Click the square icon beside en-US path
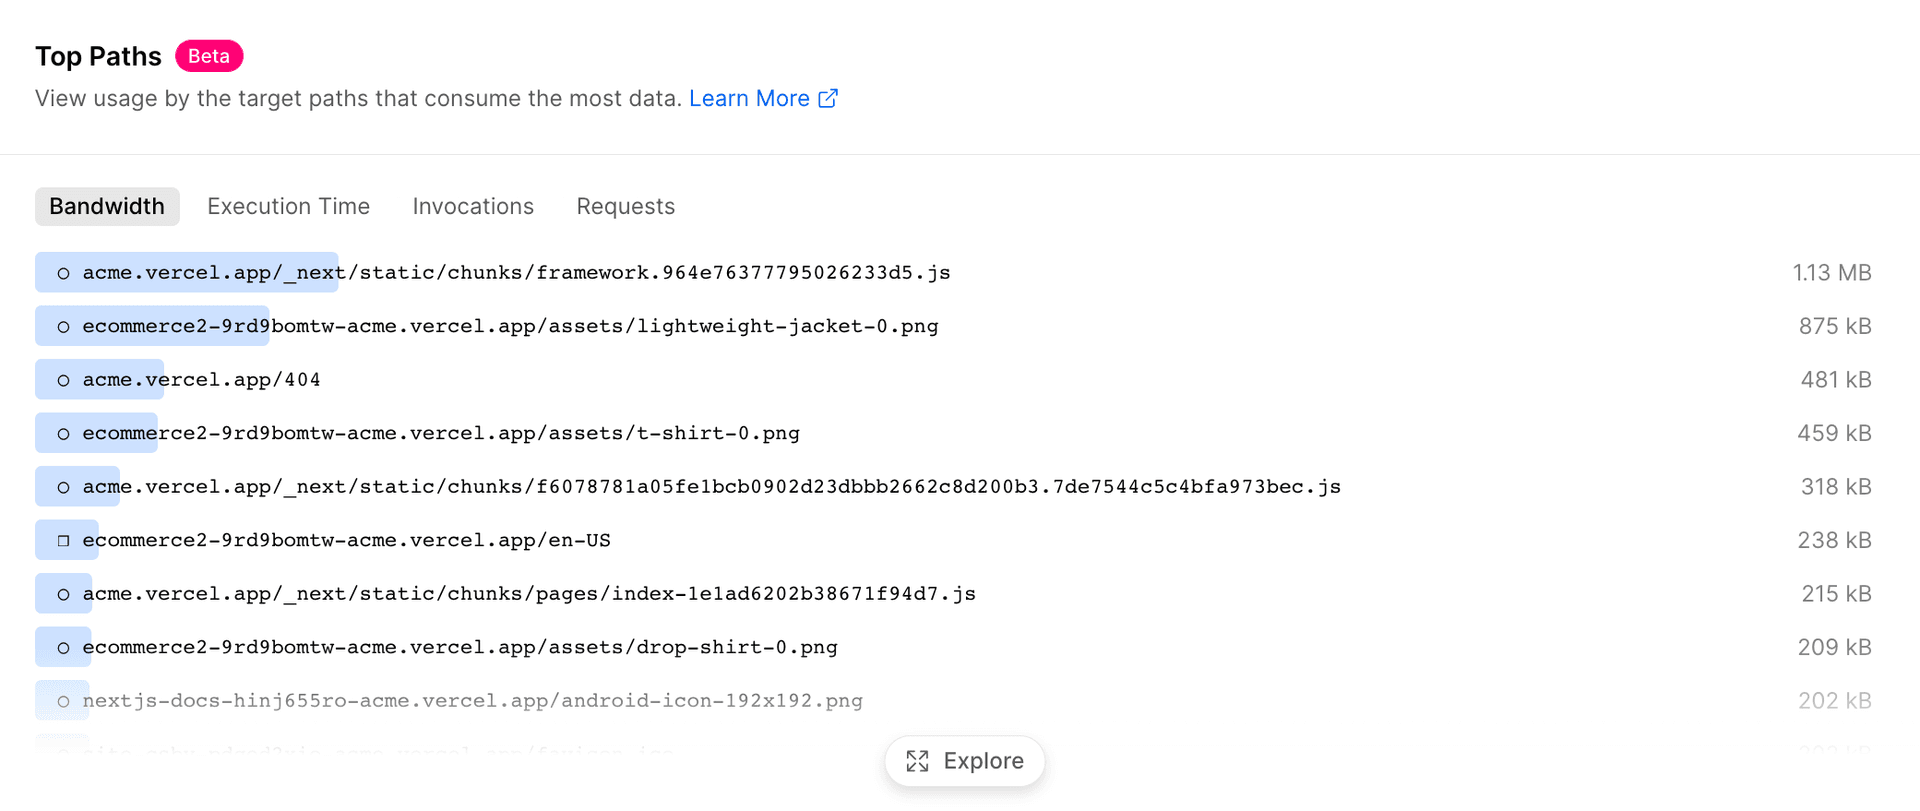 coord(63,541)
